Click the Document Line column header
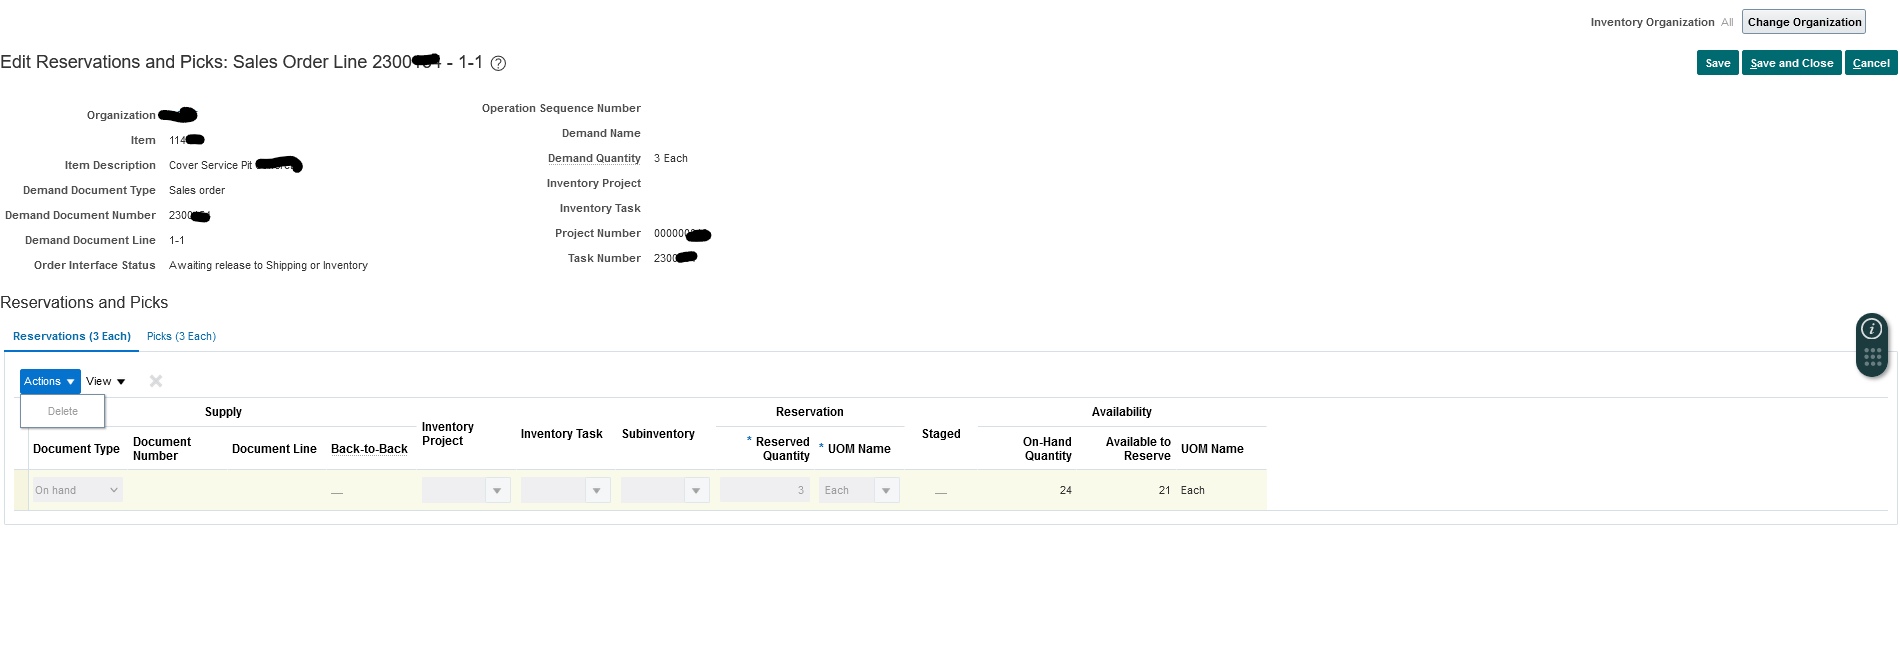This screenshot has width=1900, height=651. (x=274, y=449)
